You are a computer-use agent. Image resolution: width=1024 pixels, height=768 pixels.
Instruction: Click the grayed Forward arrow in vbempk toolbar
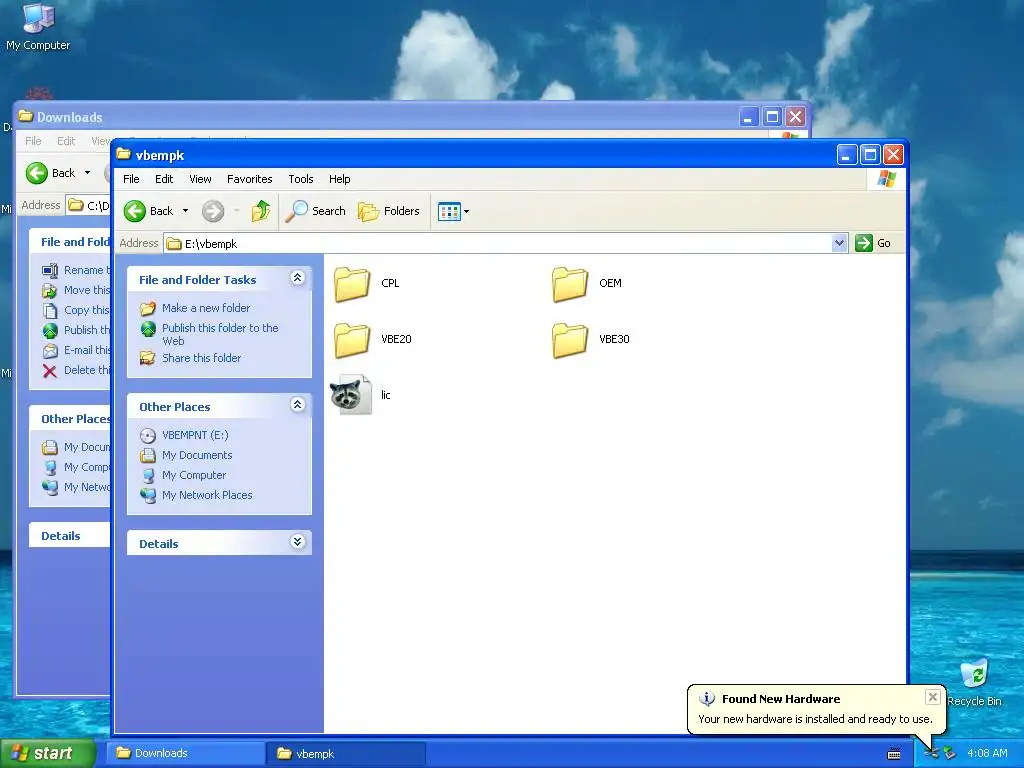coord(213,211)
